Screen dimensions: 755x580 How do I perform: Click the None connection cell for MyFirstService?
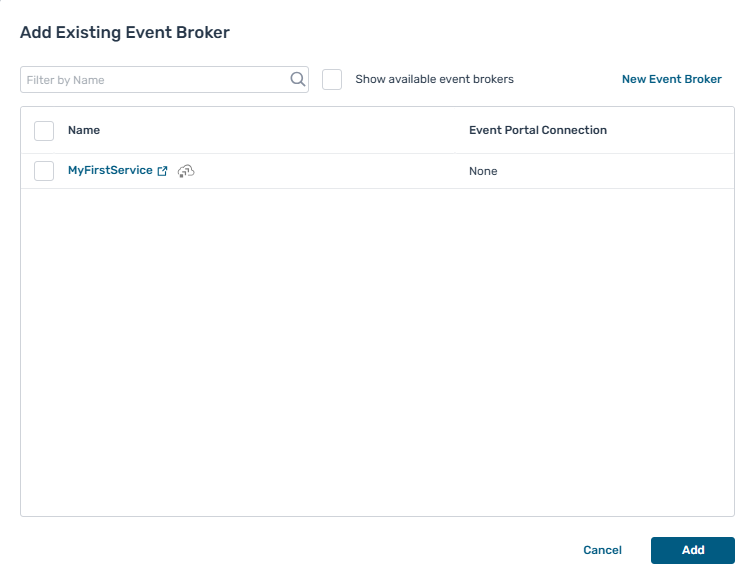point(483,171)
